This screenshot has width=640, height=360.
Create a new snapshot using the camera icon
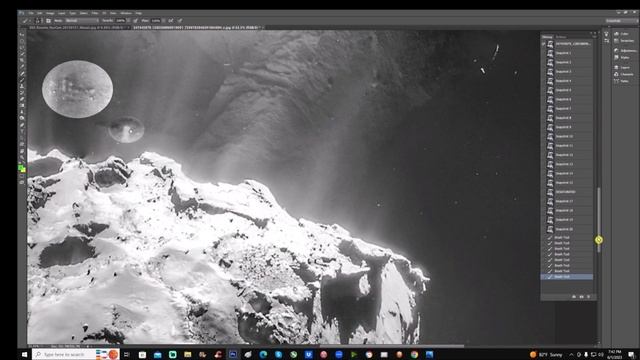(581, 297)
